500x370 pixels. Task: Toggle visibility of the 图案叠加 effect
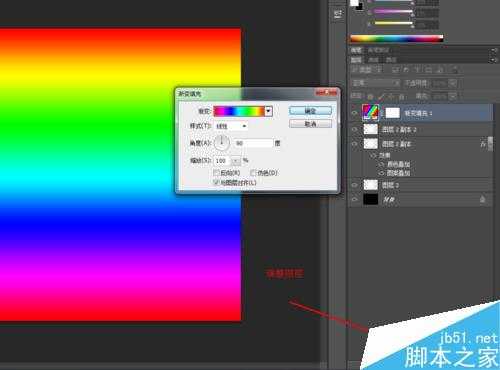pos(382,173)
